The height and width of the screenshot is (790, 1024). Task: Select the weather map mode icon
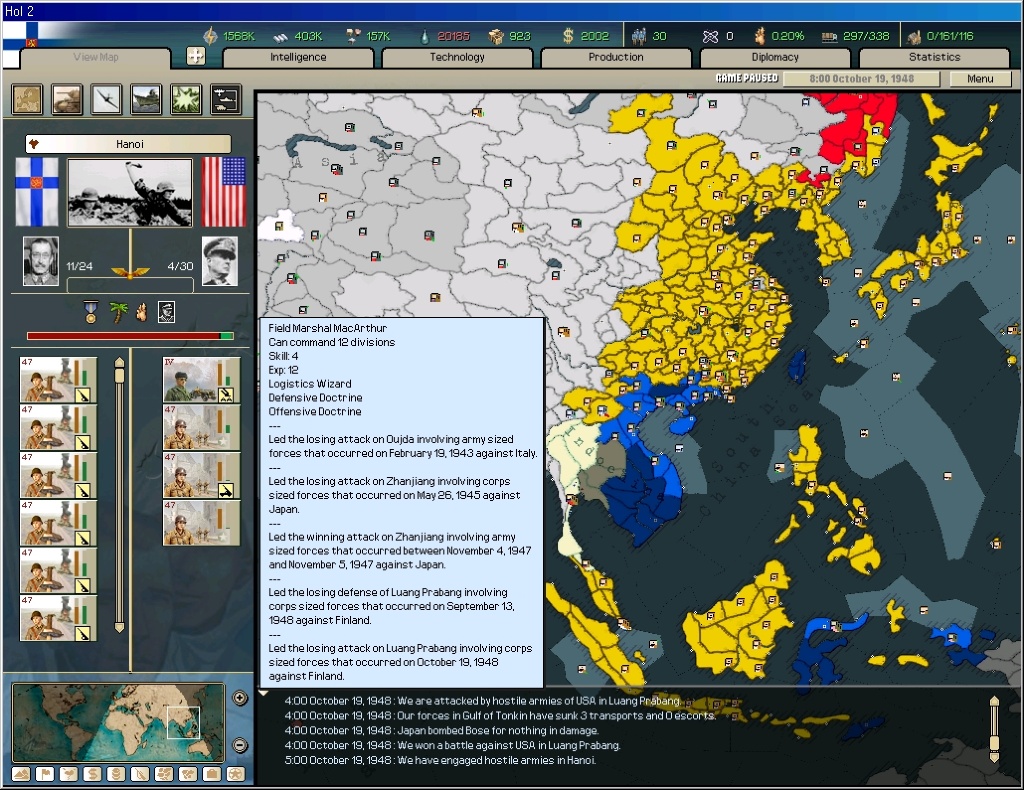[69, 774]
